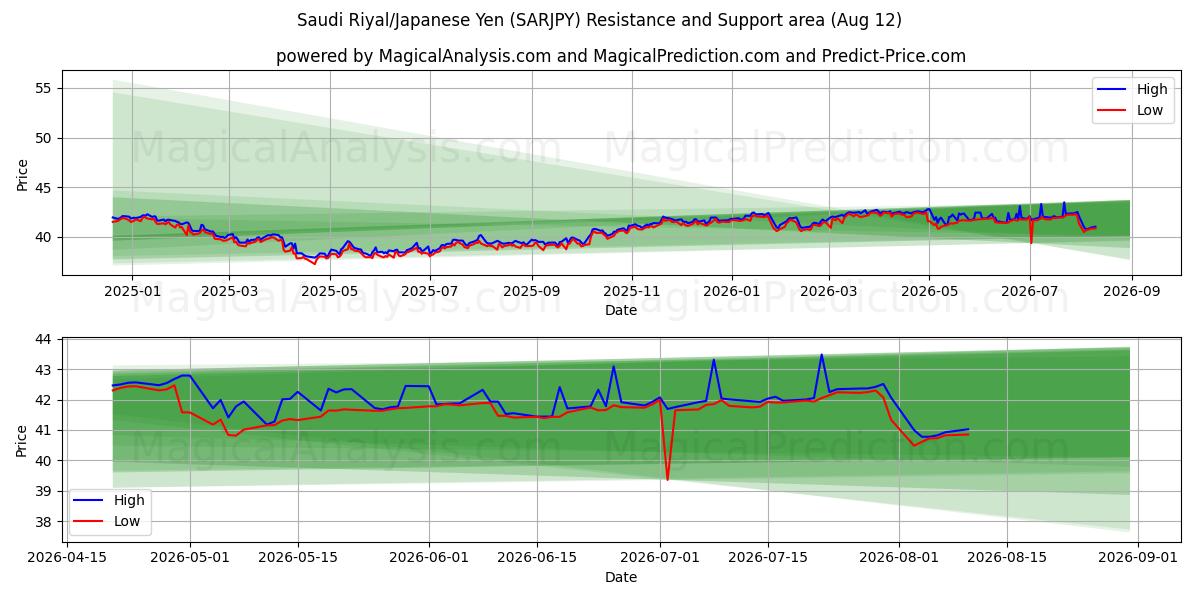
Task: Click the '2025-05' tick label on the top chart
Action: [329, 291]
